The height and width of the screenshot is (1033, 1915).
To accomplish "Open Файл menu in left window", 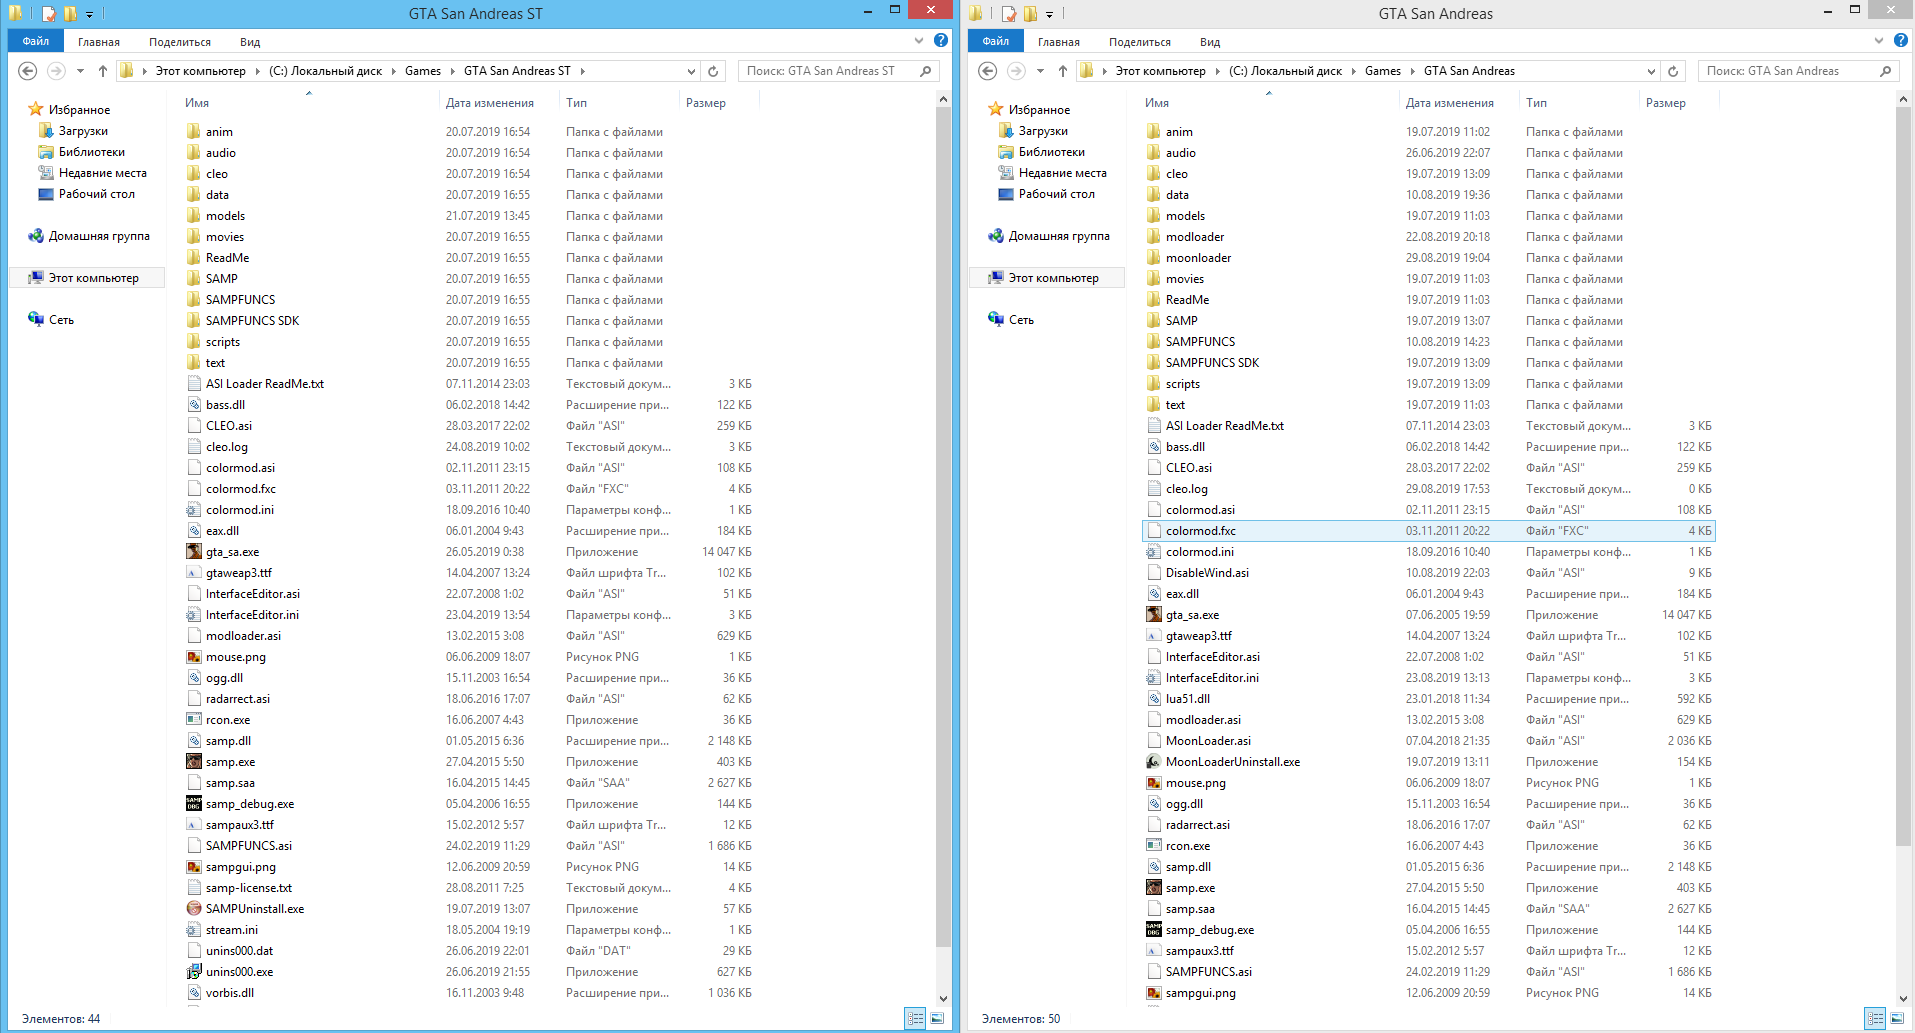I will click(36, 41).
